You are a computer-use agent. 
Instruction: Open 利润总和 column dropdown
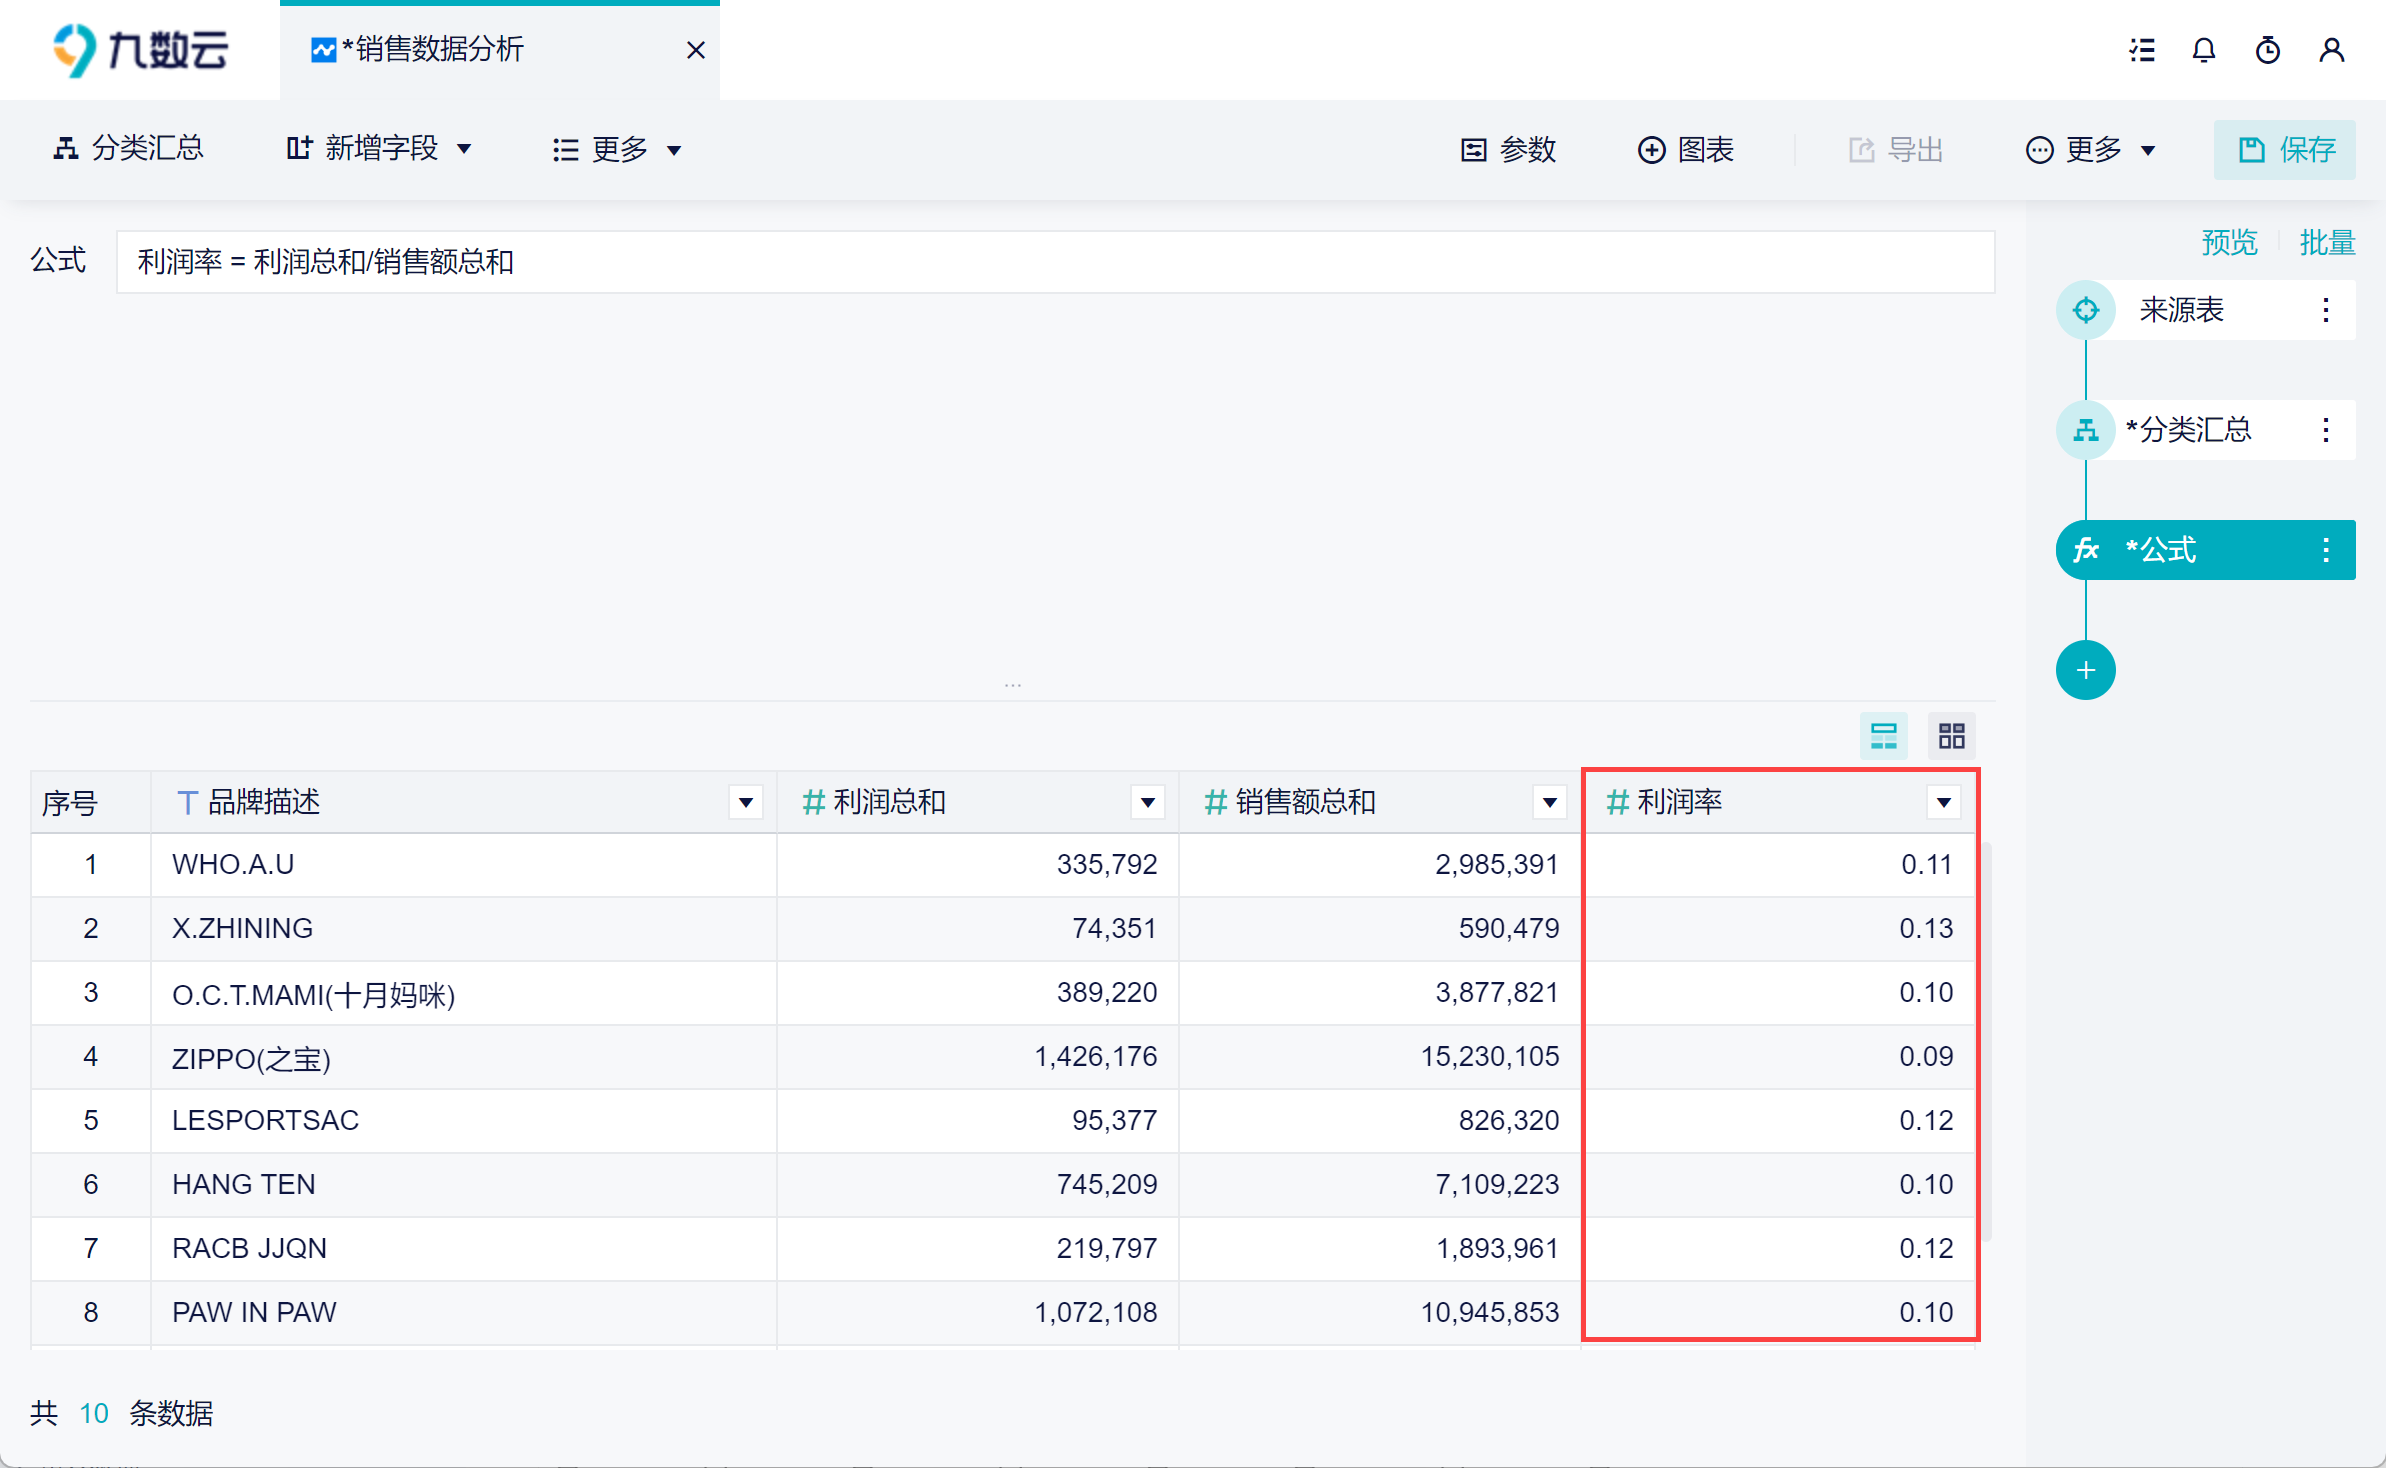[1148, 802]
